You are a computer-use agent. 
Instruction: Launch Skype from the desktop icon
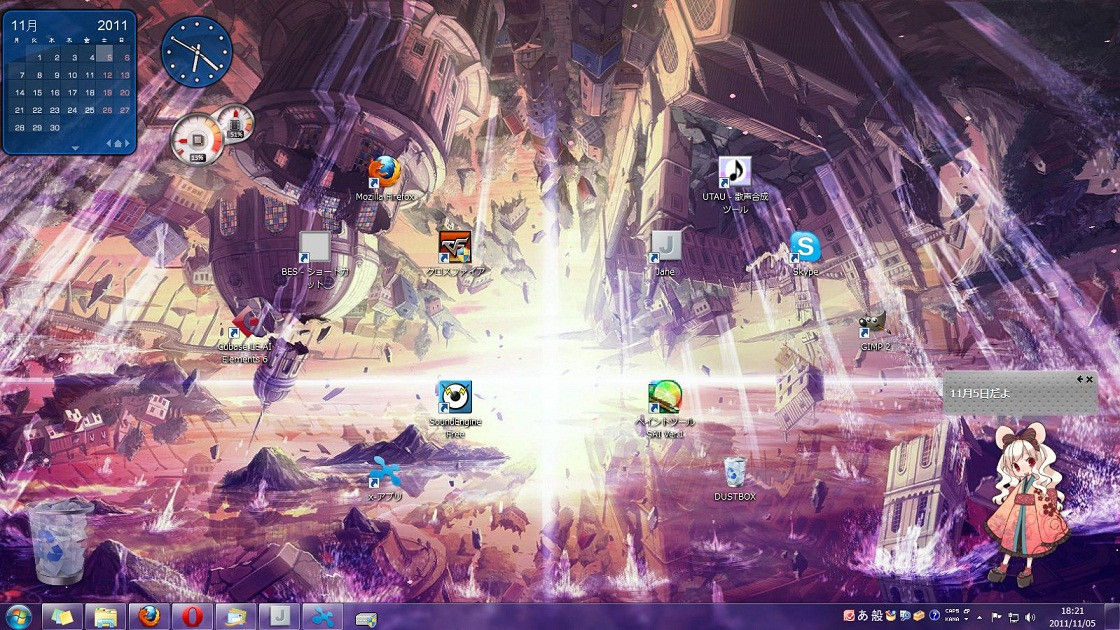click(x=805, y=254)
